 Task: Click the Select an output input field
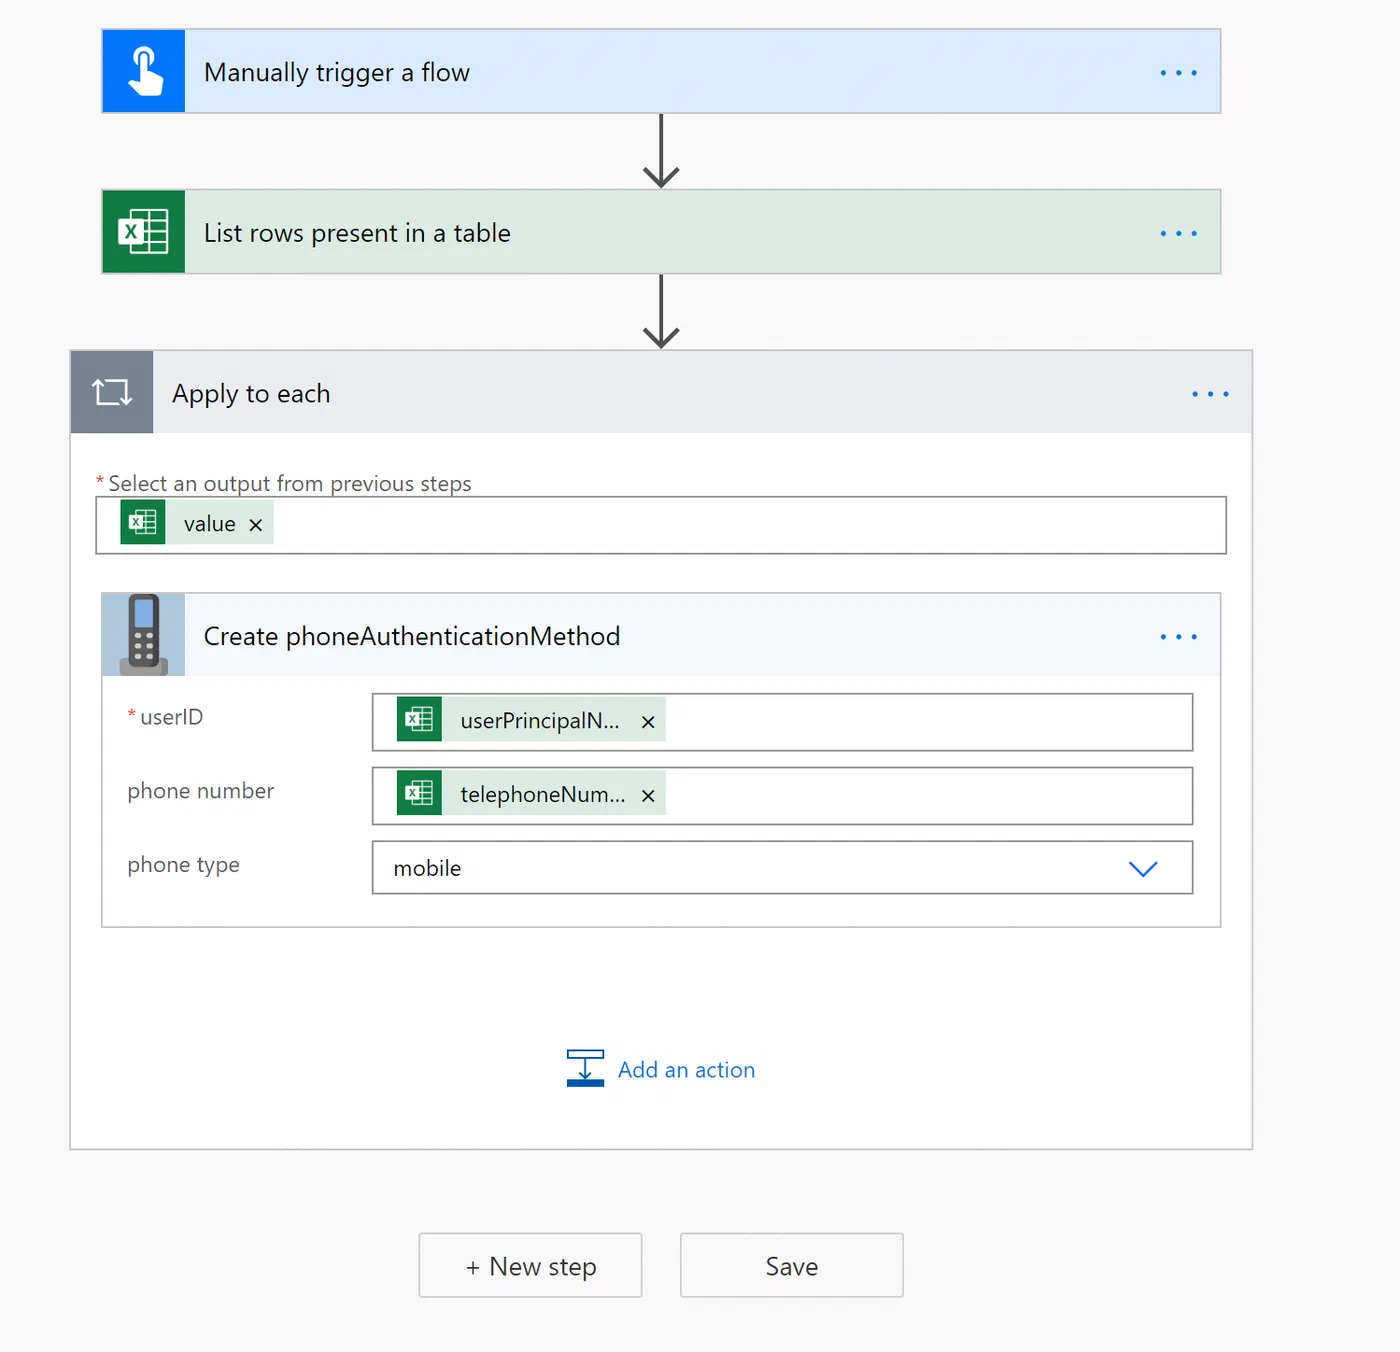coord(661,525)
